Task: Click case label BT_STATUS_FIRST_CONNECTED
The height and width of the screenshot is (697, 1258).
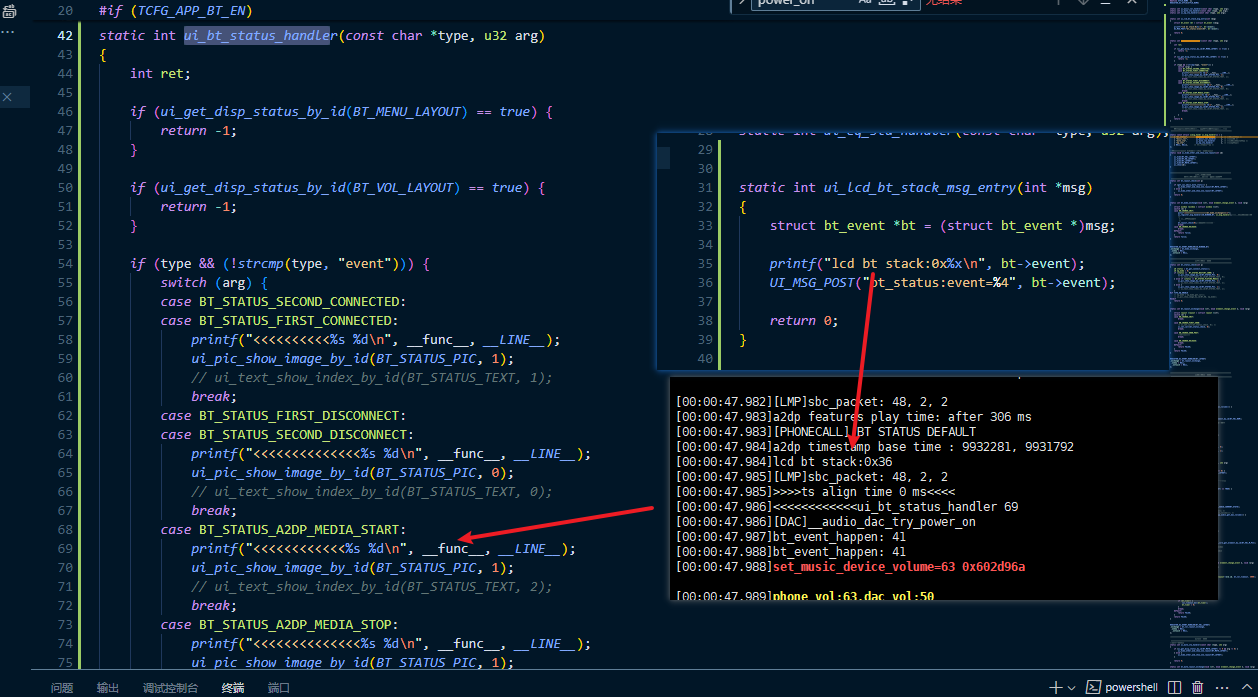Action: [295, 321]
